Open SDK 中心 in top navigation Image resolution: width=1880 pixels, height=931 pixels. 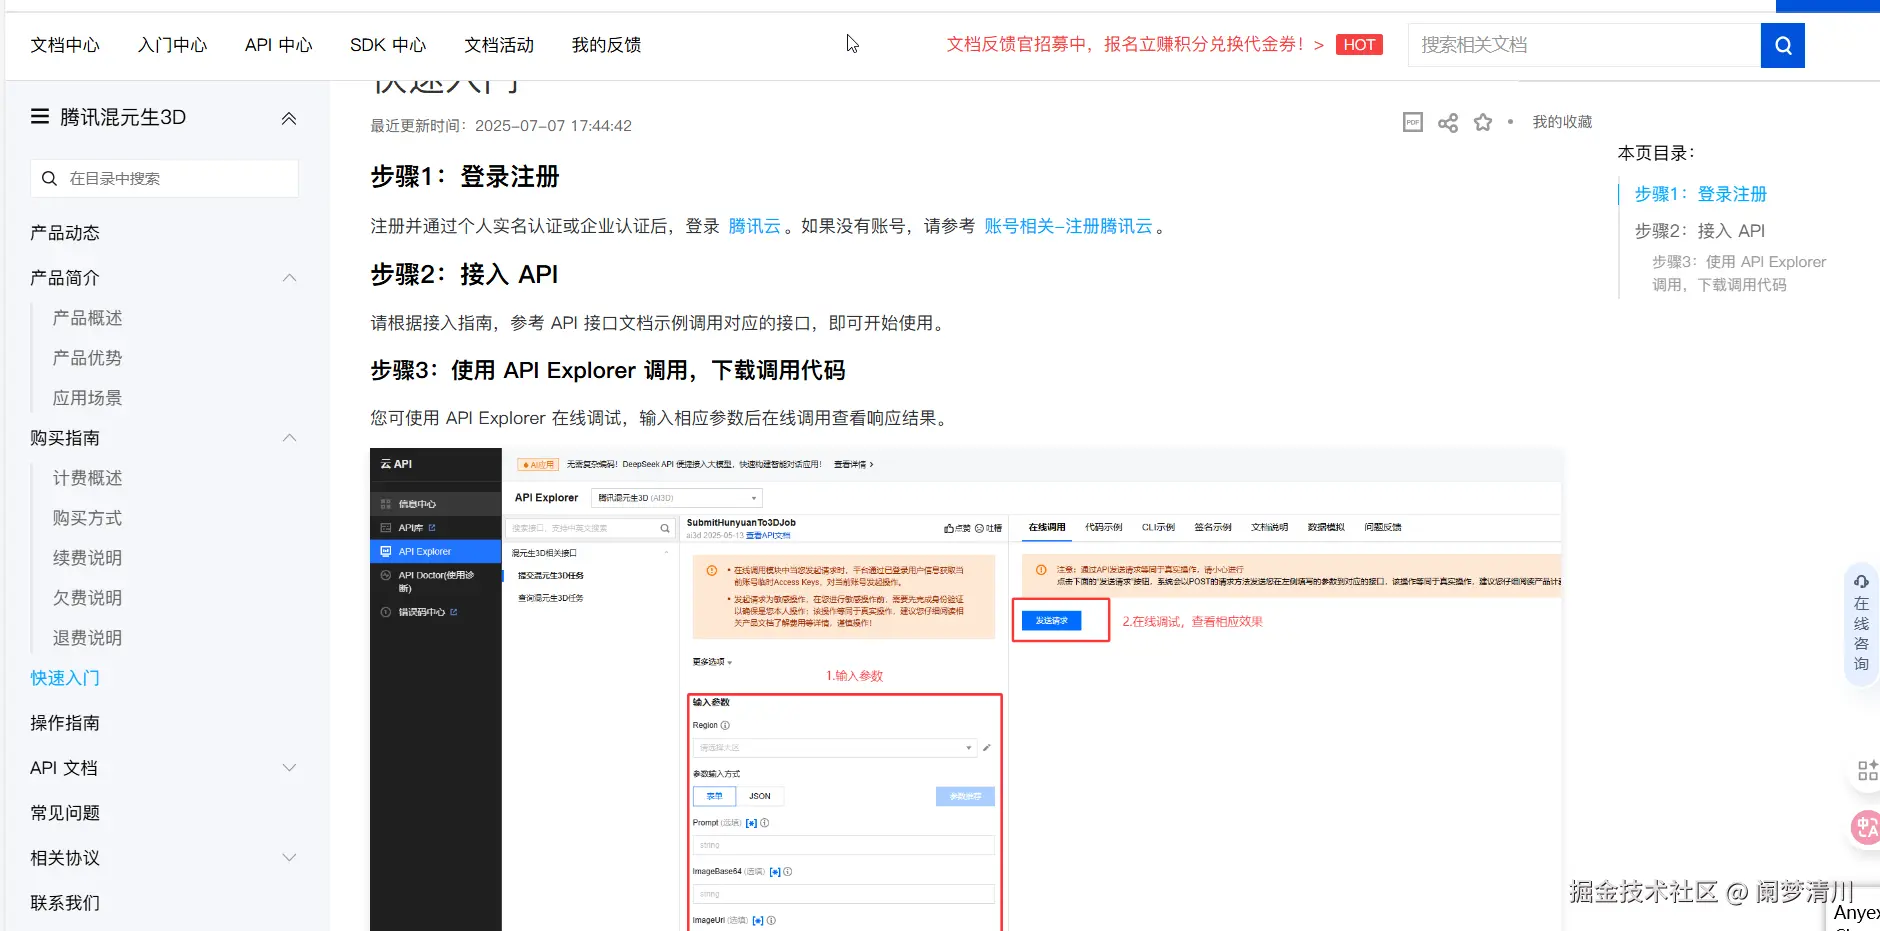pos(388,45)
